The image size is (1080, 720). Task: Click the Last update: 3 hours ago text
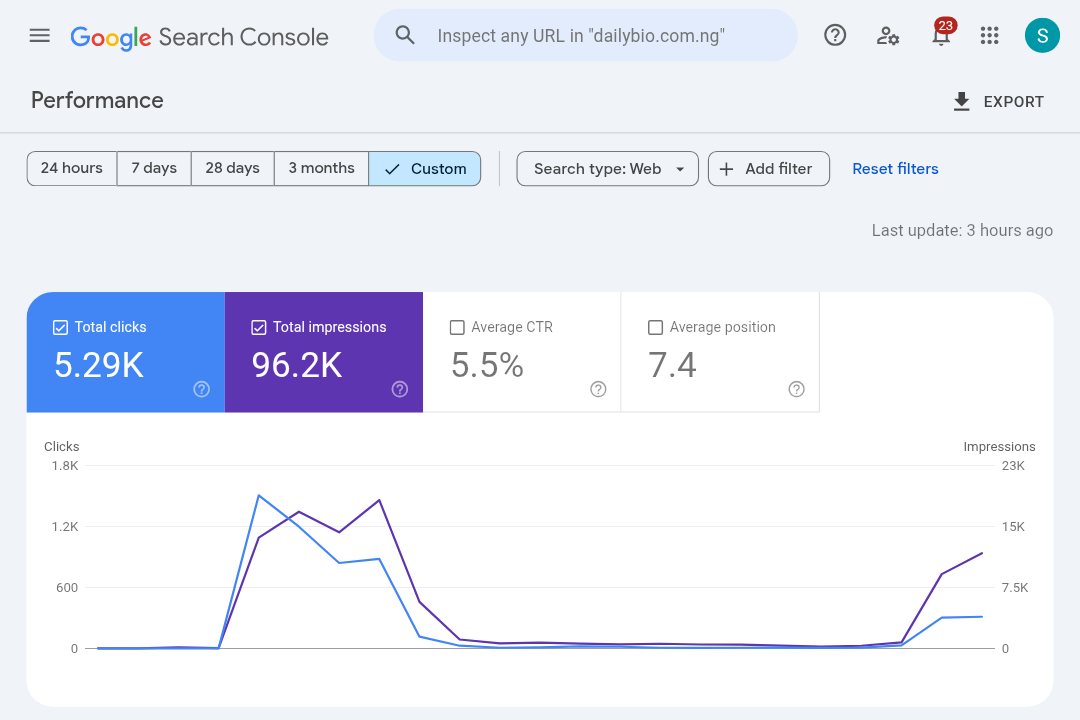[x=962, y=230]
